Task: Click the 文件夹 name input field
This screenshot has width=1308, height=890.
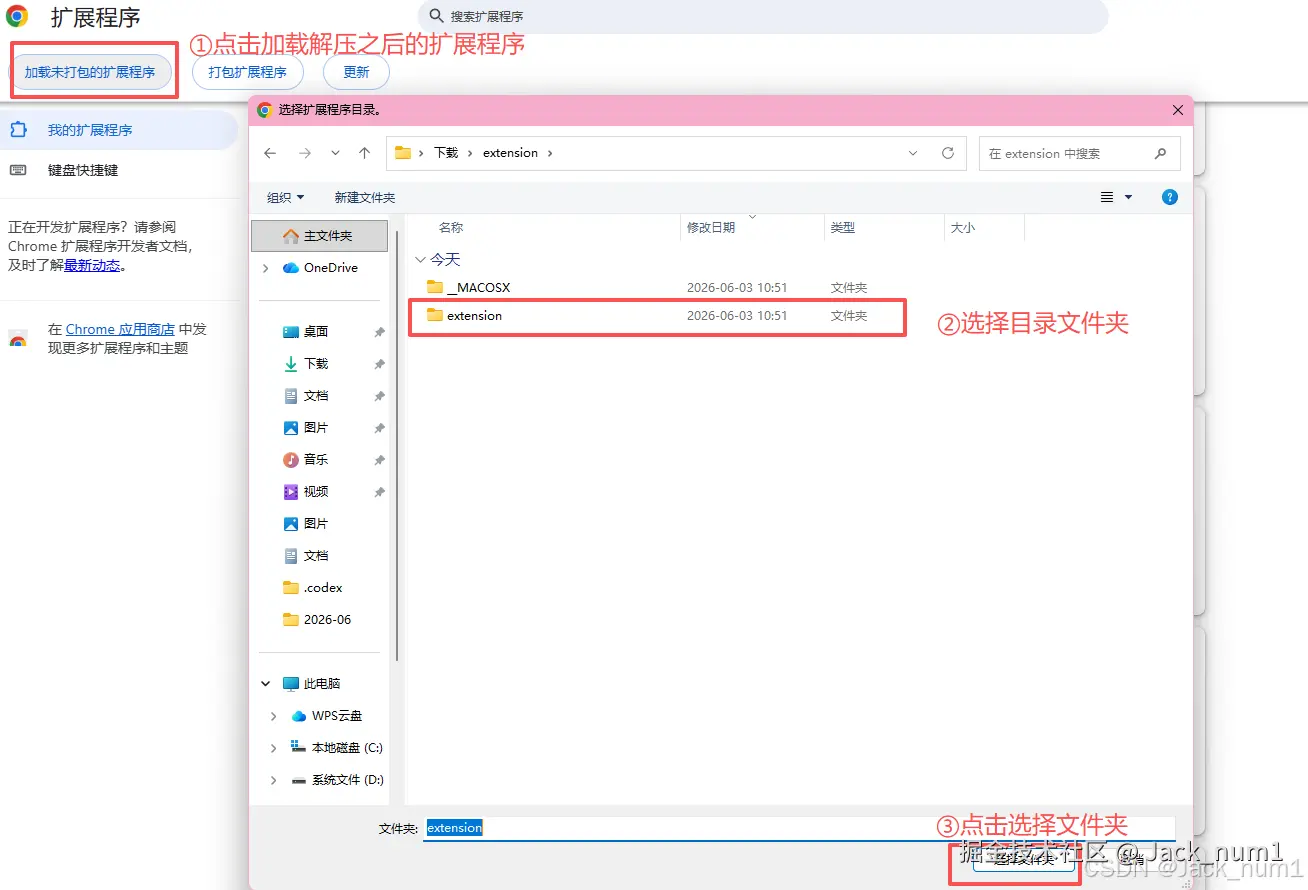Action: point(799,828)
